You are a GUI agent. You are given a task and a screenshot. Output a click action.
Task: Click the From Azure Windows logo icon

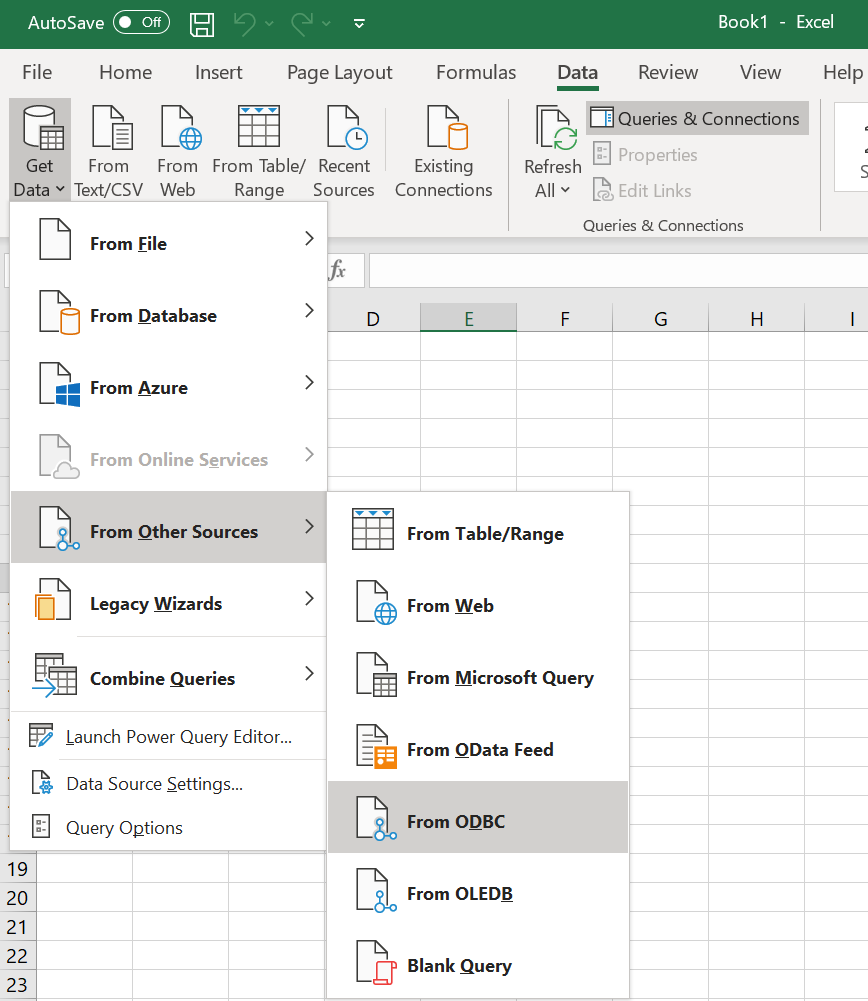(68, 395)
